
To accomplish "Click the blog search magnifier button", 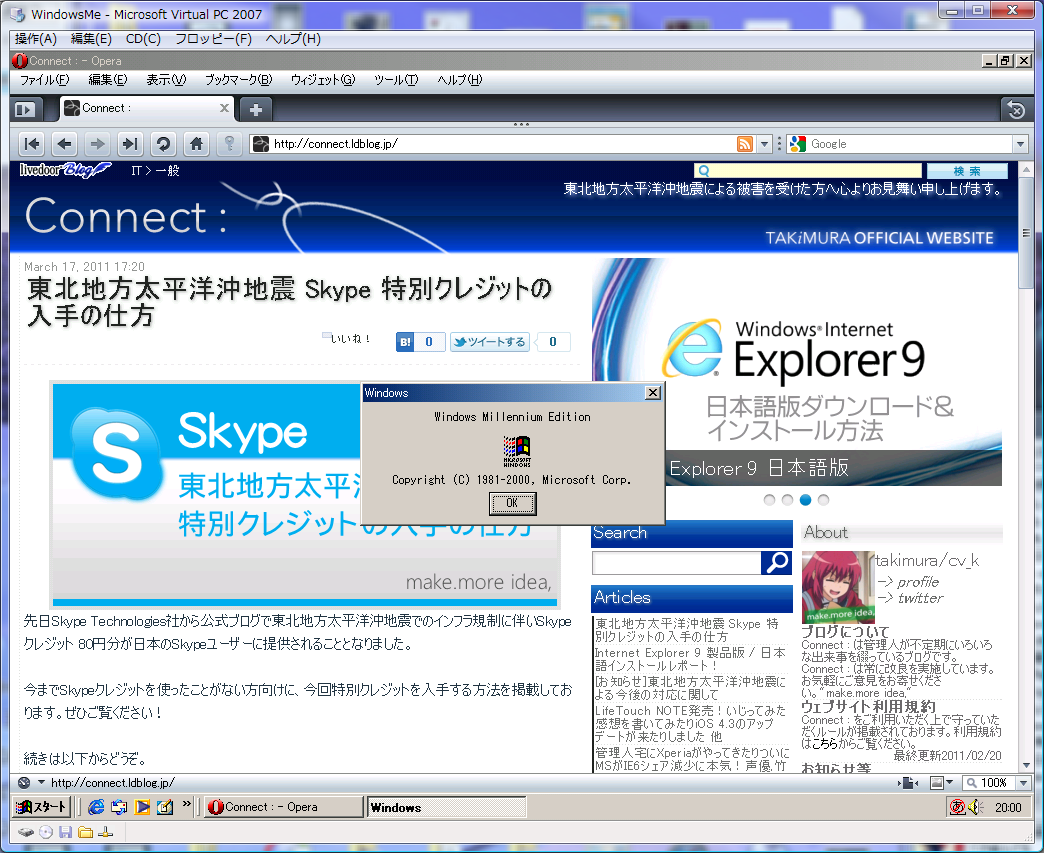I will (x=776, y=563).
